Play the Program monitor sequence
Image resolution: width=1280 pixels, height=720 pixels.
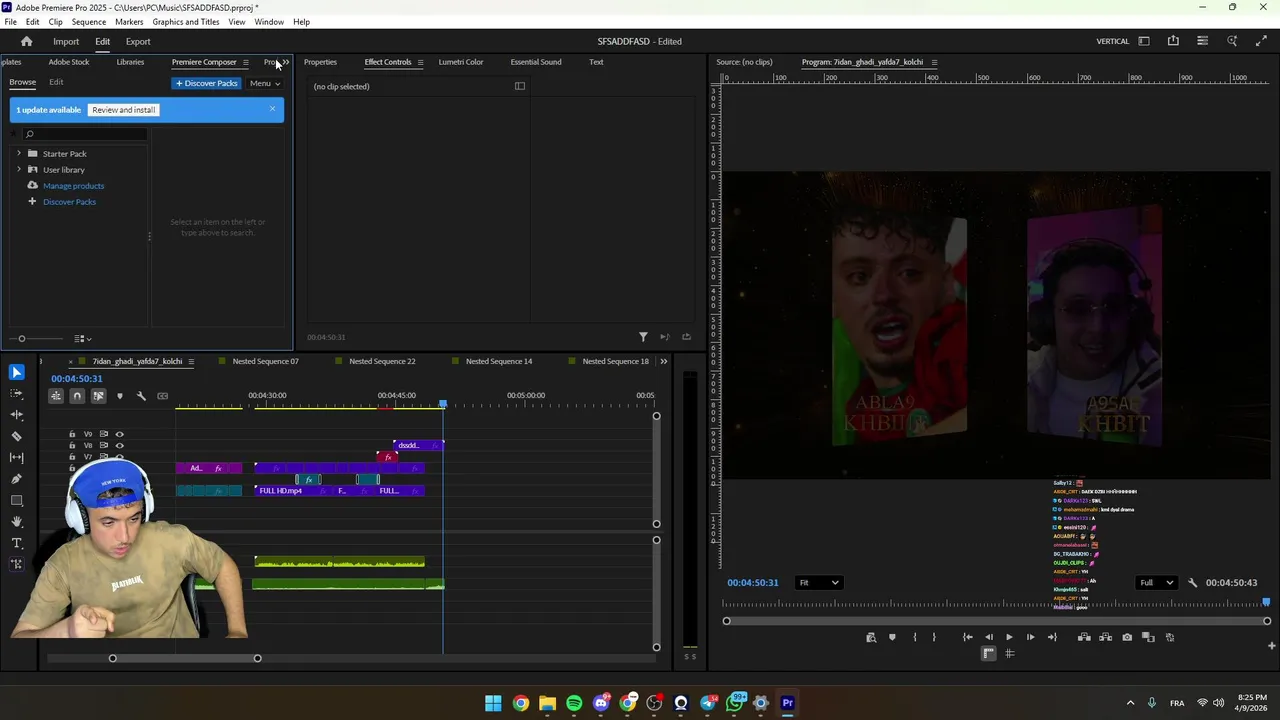[x=1009, y=637]
